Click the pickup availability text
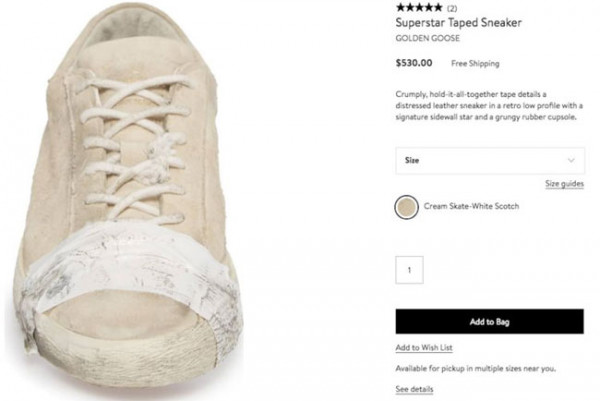This screenshot has width=600, height=401. (476, 367)
